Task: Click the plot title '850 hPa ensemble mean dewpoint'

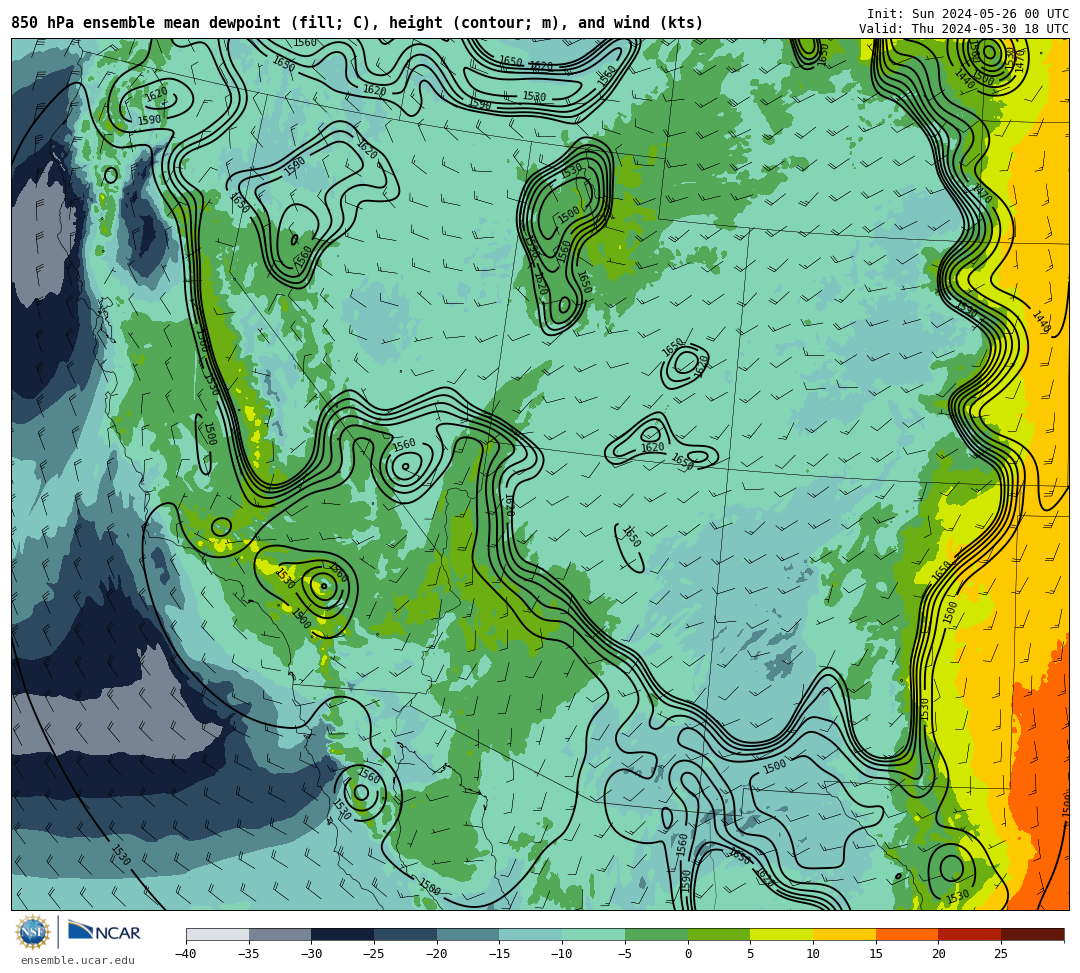Action: coord(146,23)
